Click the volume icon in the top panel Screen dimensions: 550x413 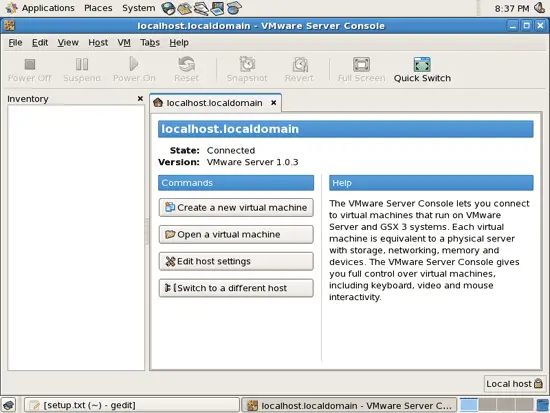pos(540,8)
